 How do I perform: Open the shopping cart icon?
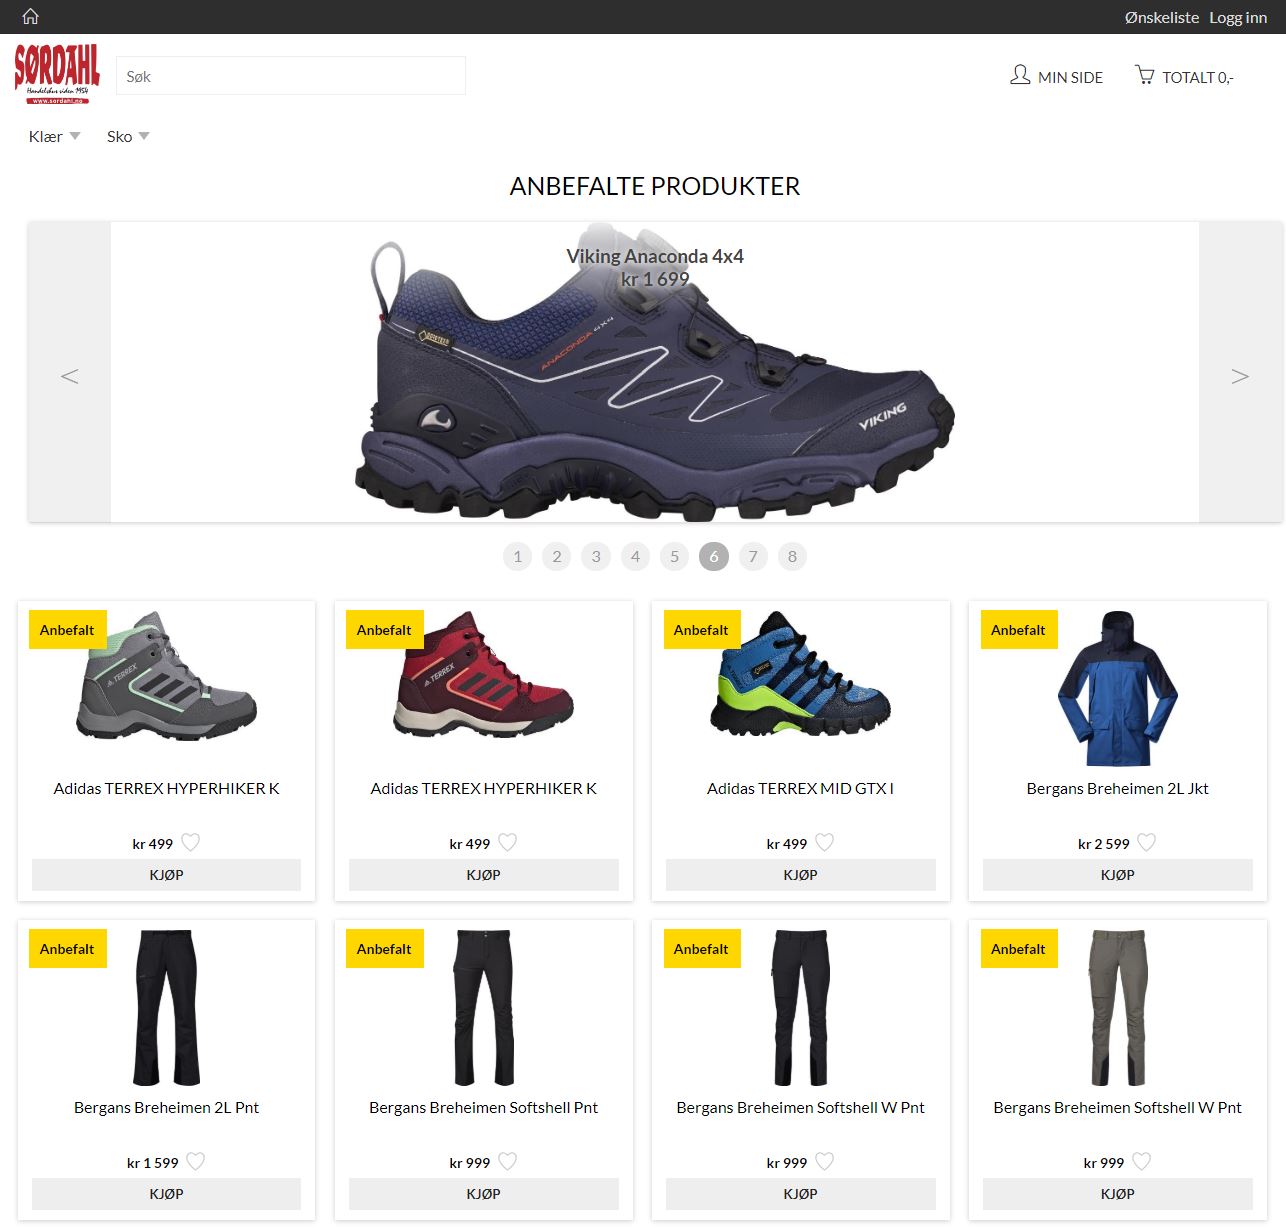pyautogui.click(x=1145, y=75)
